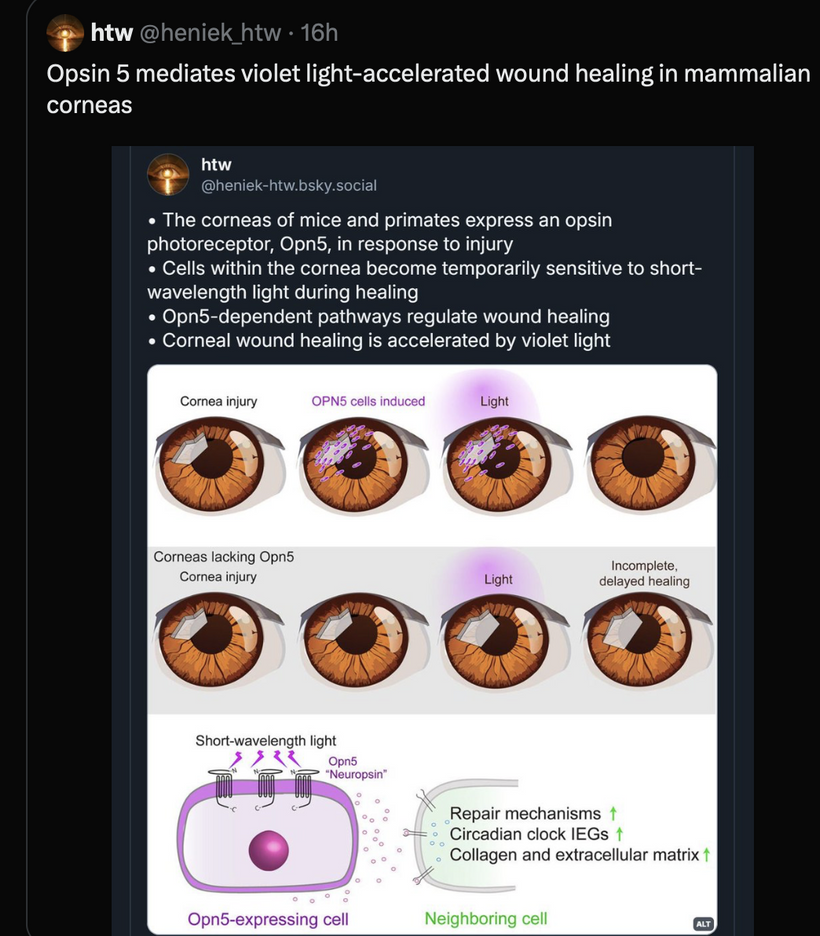Click the htw profile avatar on tweet
Screen dimensions: 820x936
point(66,33)
